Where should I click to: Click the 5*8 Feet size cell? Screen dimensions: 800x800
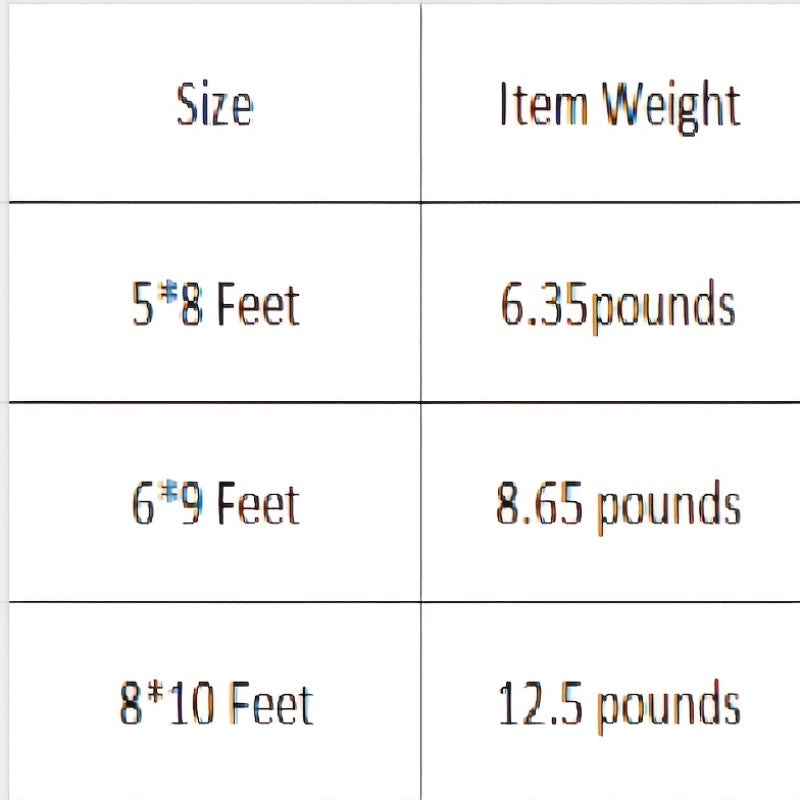point(215,304)
